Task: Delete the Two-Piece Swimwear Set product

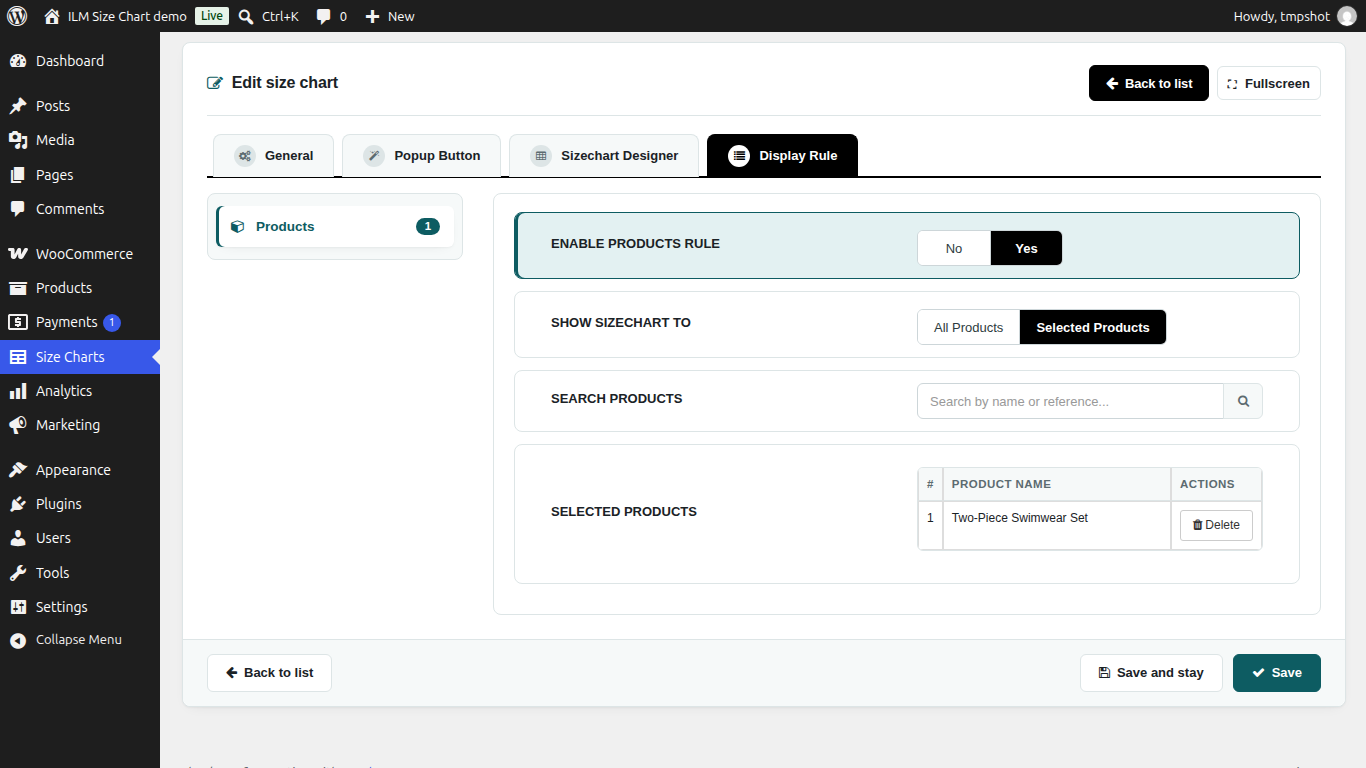Action: [x=1216, y=525]
